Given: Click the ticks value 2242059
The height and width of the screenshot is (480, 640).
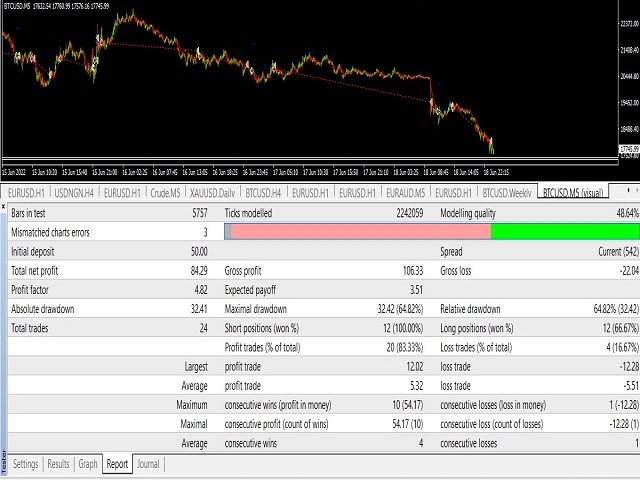Looking at the screenshot, I should [409, 213].
